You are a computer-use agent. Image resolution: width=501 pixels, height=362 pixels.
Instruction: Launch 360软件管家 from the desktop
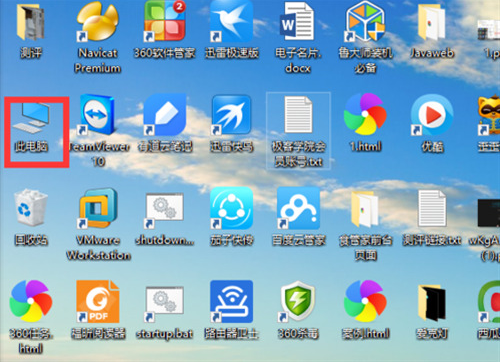(x=165, y=22)
